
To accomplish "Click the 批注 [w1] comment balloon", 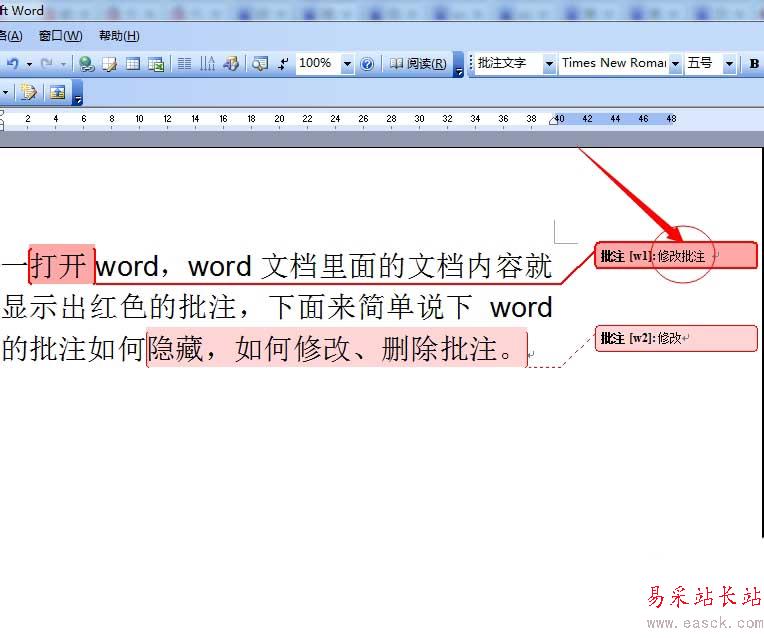I will pyautogui.click(x=676, y=255).
